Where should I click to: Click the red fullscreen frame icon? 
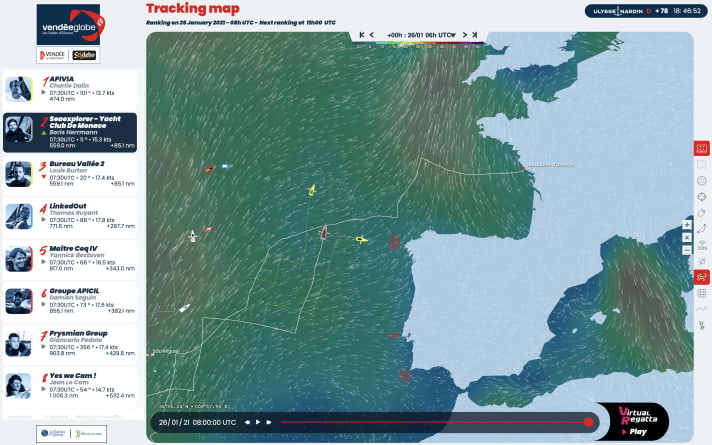coord(702,148)
